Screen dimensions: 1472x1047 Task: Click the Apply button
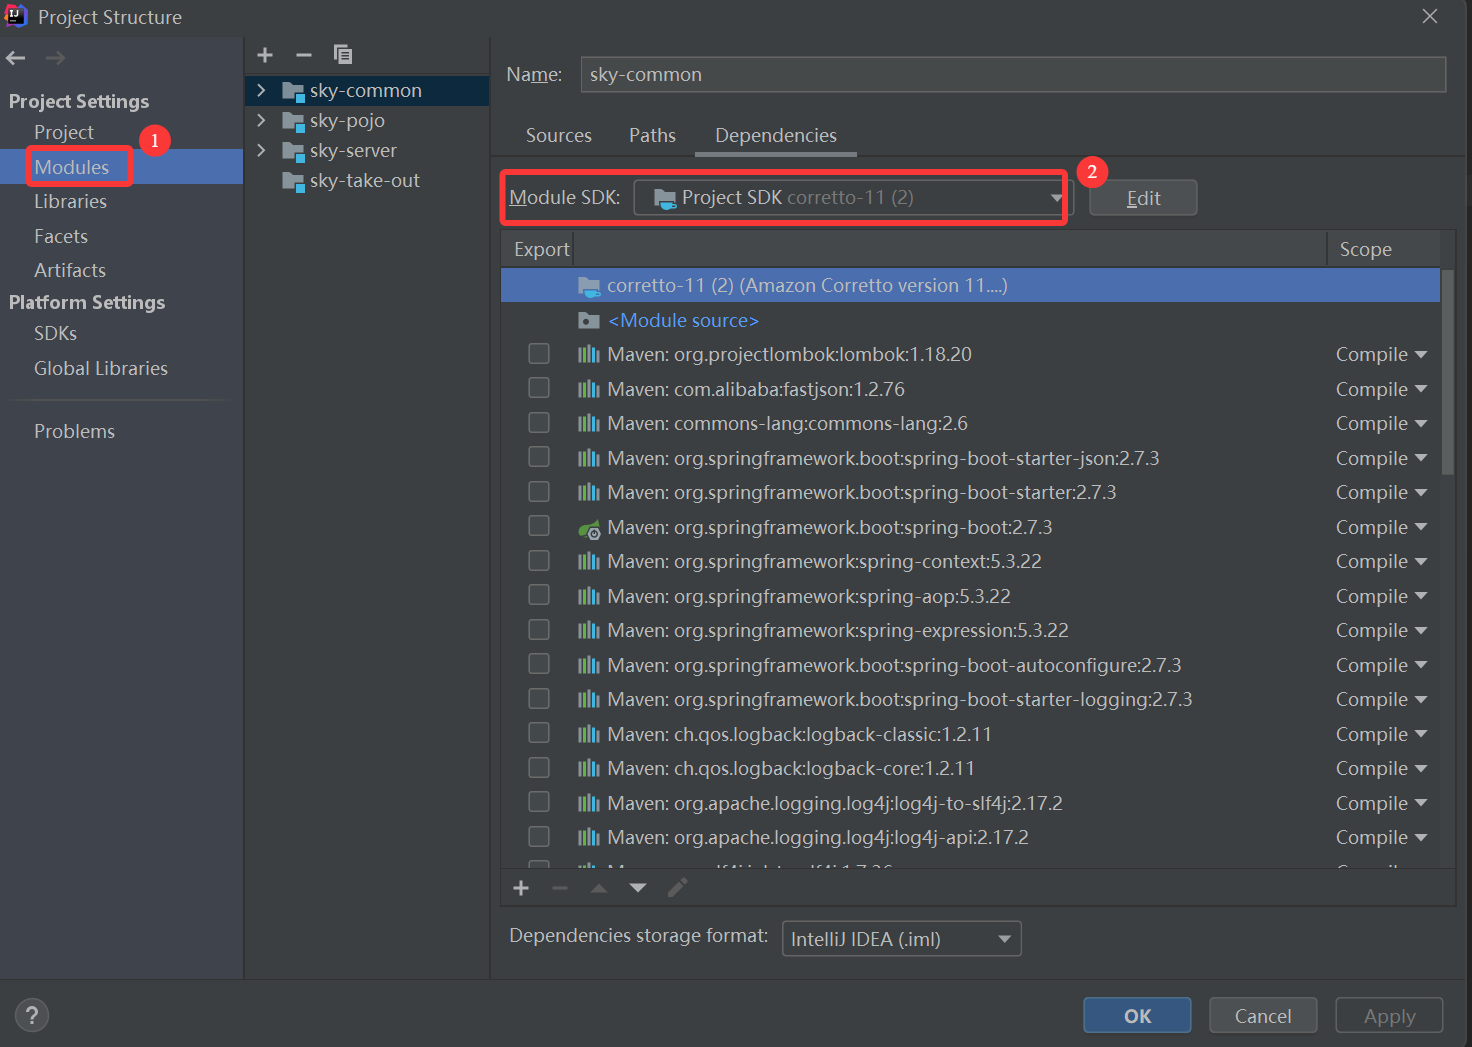point(1389,1015)
